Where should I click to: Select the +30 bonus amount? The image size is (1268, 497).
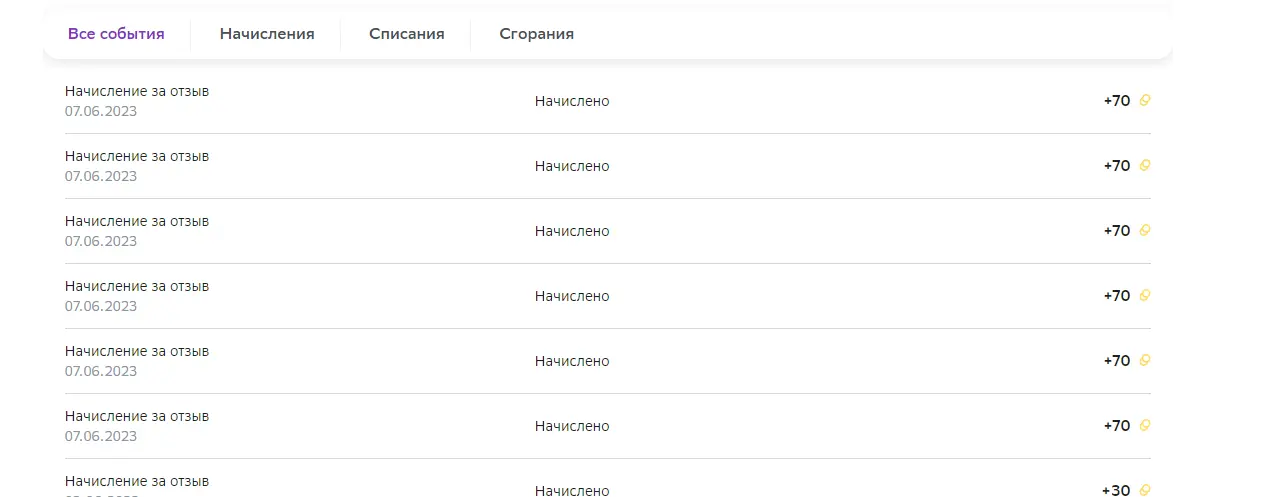[x=1116, y=490]
